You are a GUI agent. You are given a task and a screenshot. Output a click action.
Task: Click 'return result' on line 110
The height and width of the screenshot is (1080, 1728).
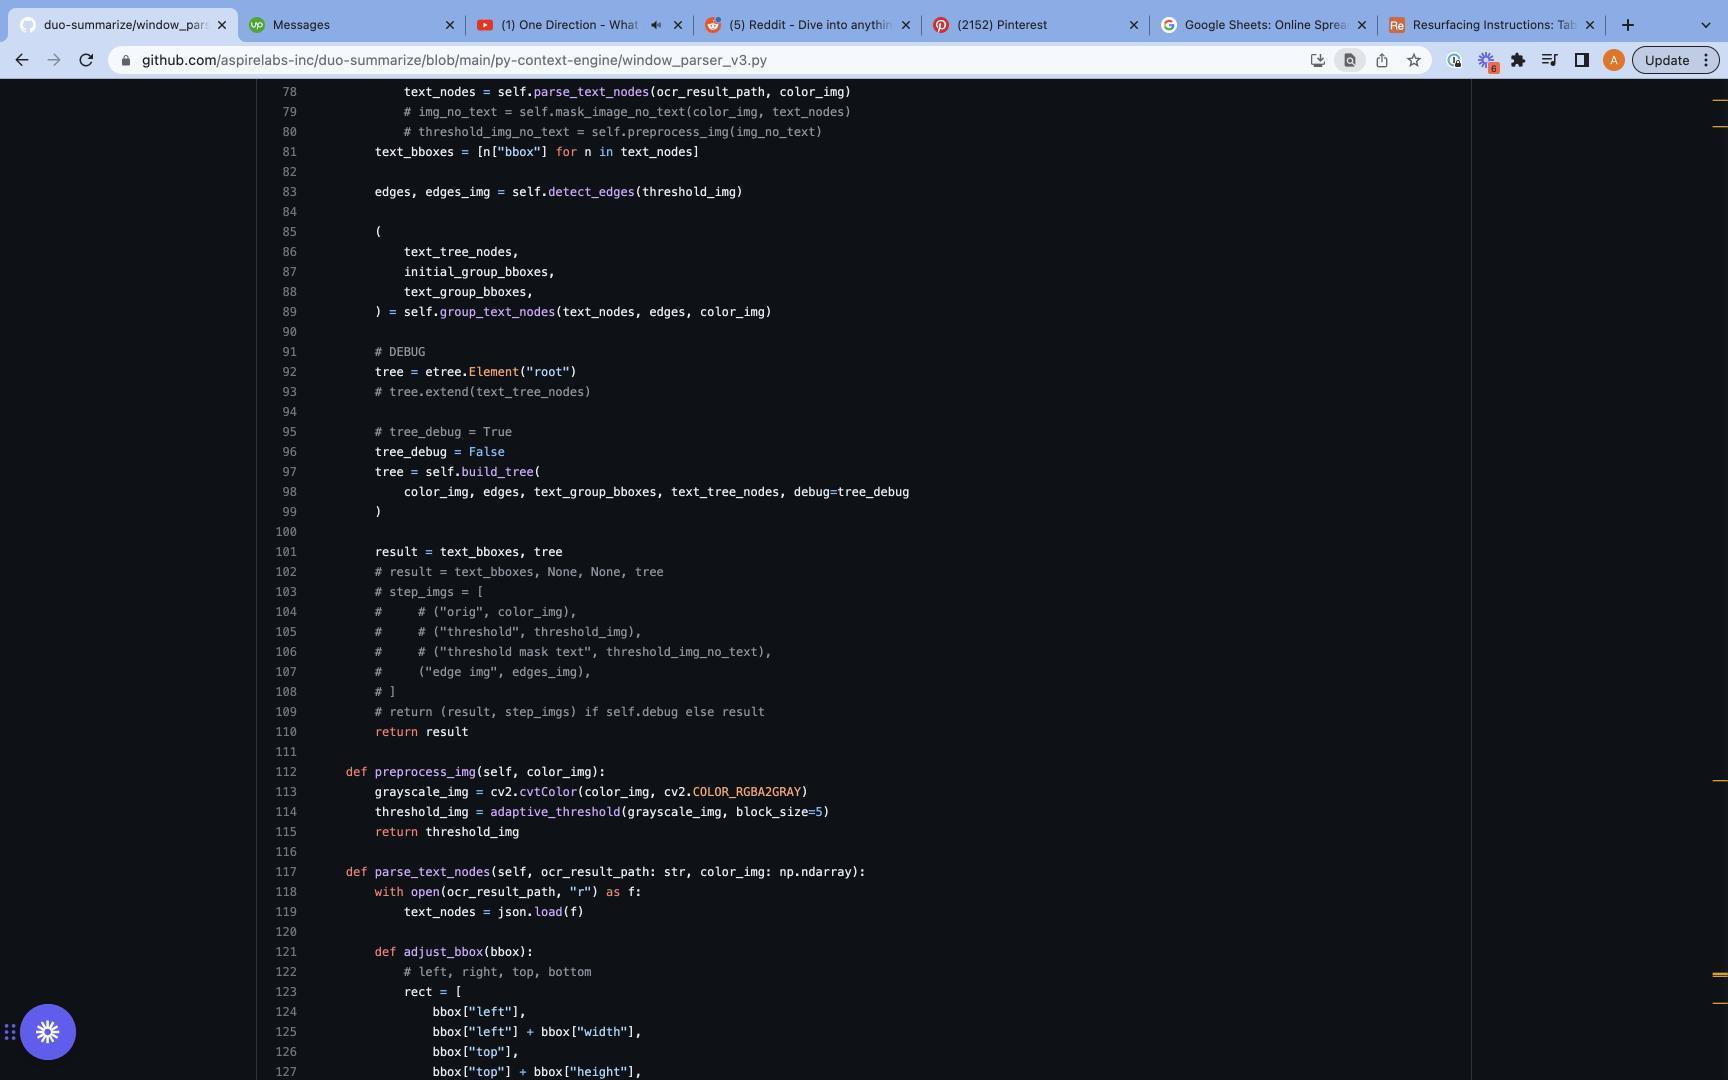click(x=421, y=732)
